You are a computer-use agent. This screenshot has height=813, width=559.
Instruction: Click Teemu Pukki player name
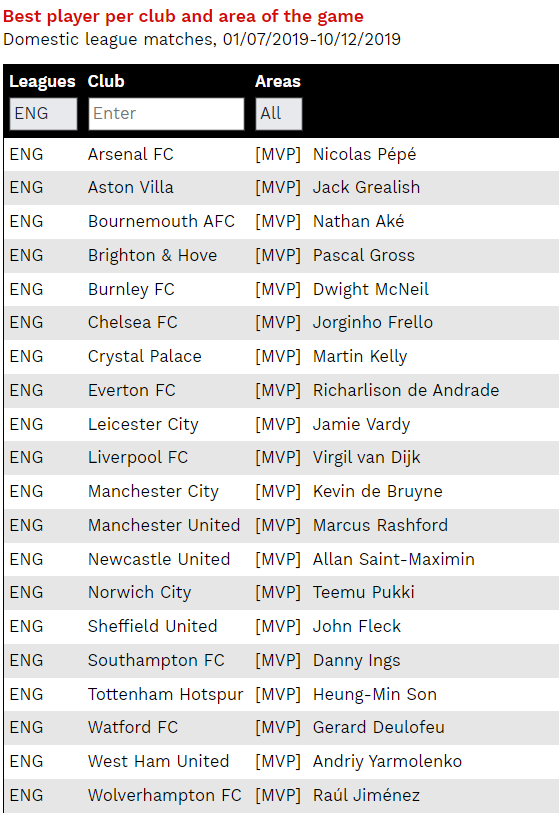[x=364, y=593]
